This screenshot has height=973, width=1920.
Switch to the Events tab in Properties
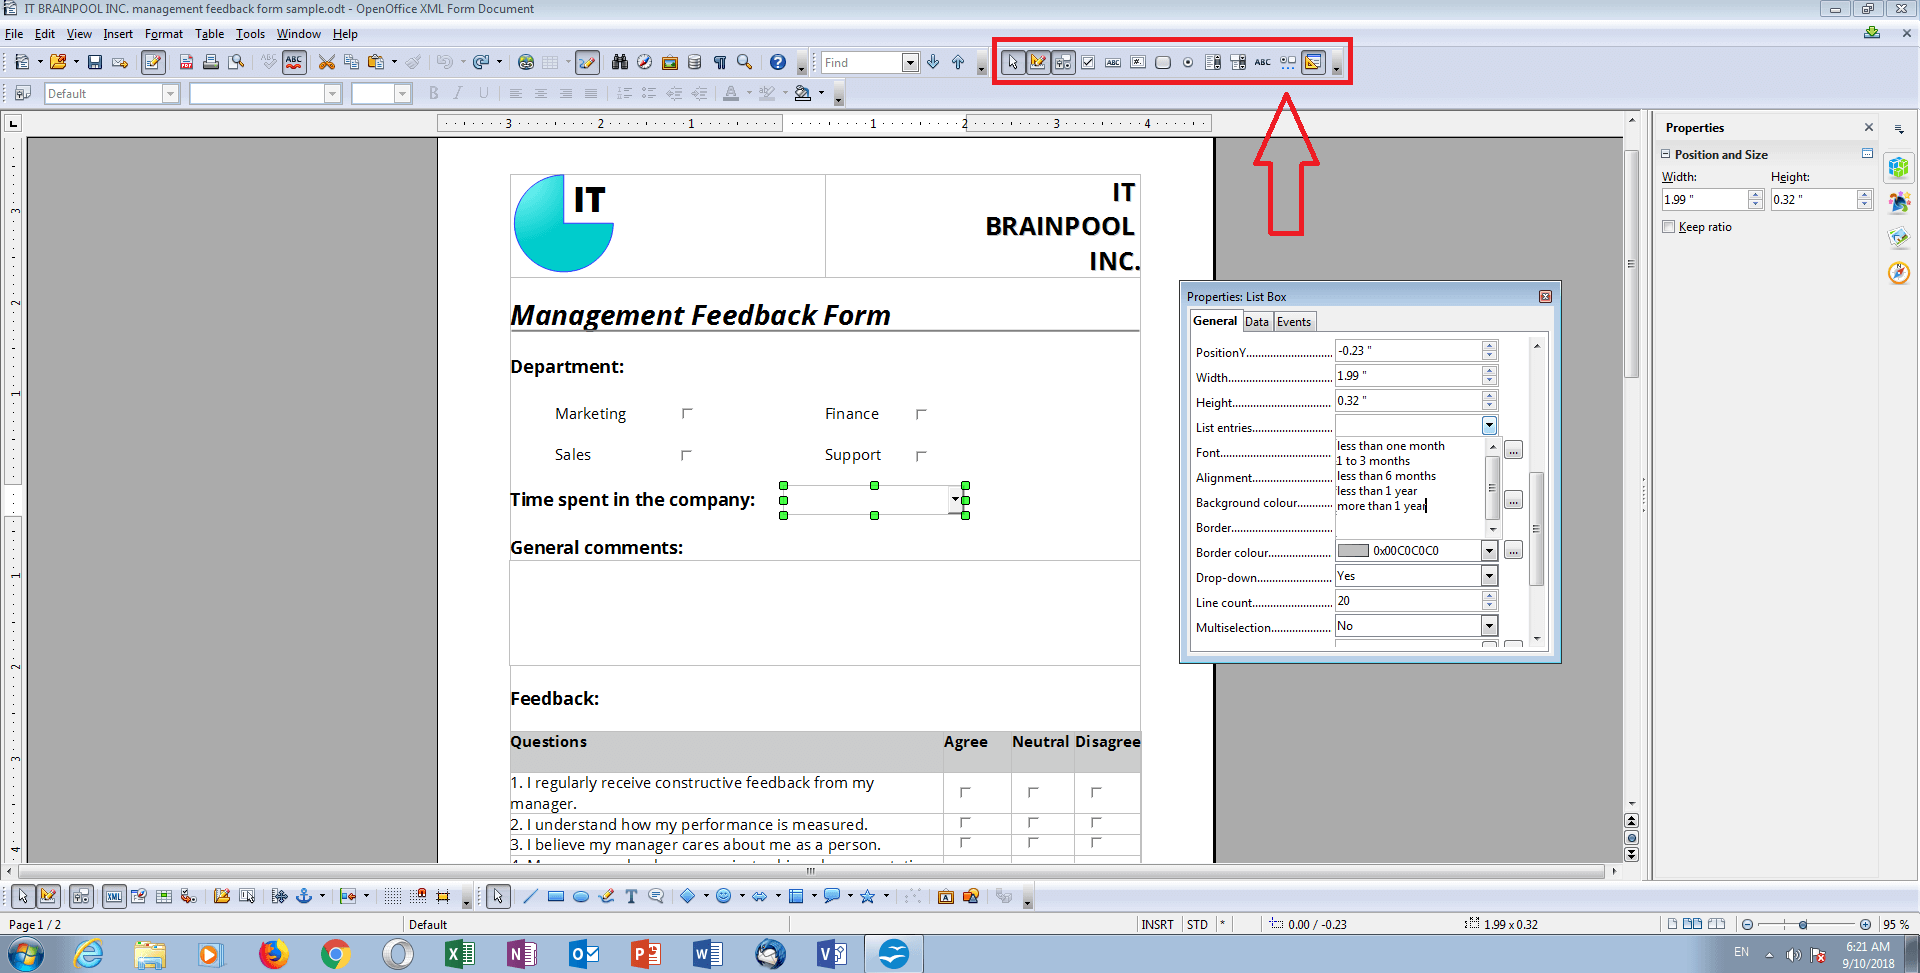[x=1294, y=321]
